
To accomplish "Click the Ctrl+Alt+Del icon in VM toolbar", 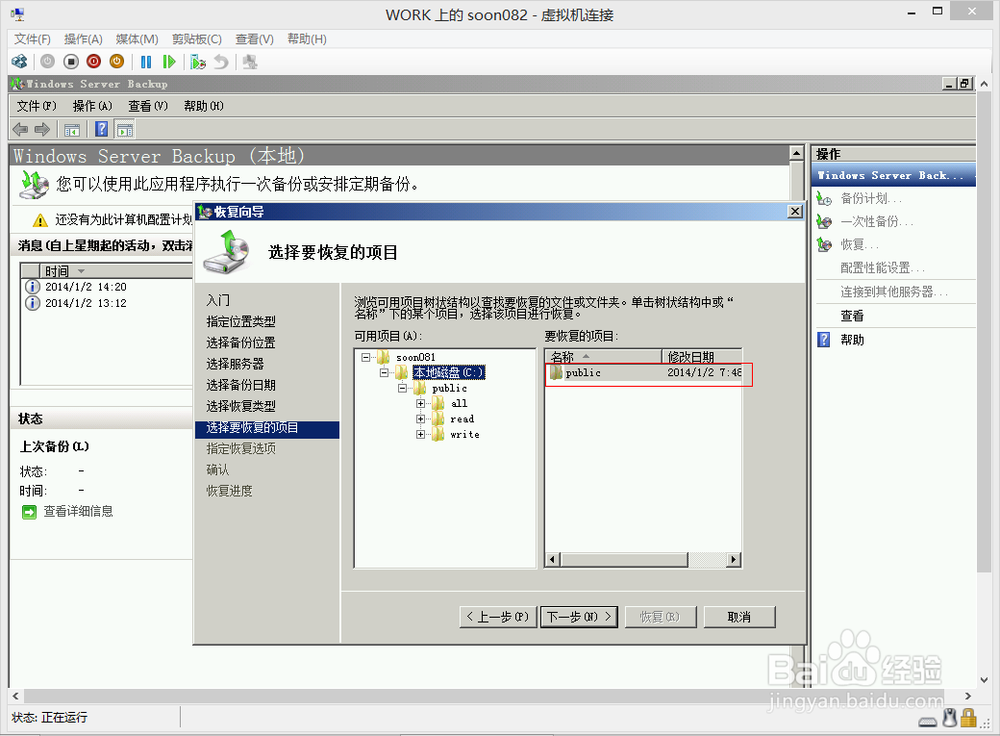I will tap(20, 62).
